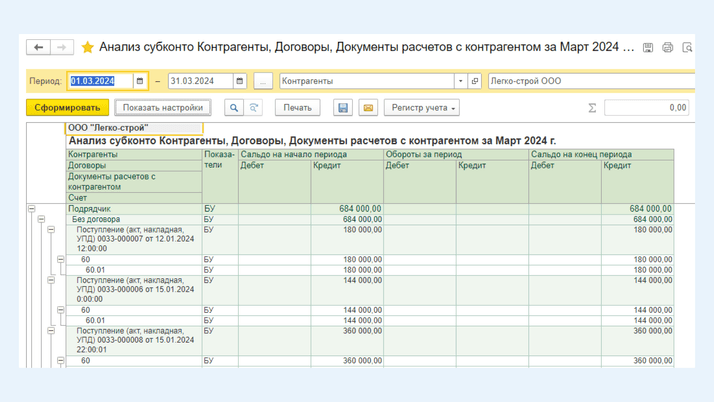Click the sigma sum icon
The width and height of the screenshot is (714, 402).
pyautogui.click(x=592, y=108)
